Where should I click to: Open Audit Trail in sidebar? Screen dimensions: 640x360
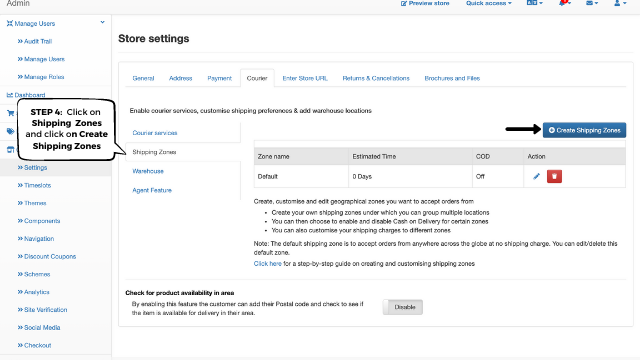(38, 41)
